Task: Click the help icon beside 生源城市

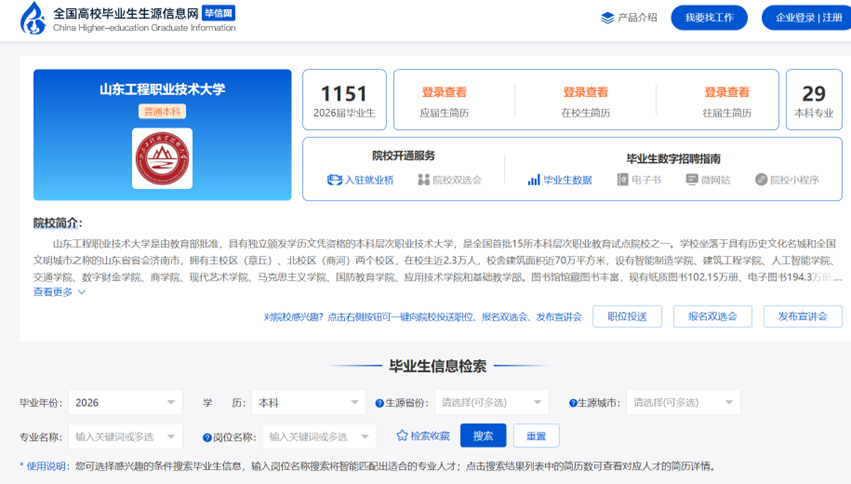Action: [573, 403]
